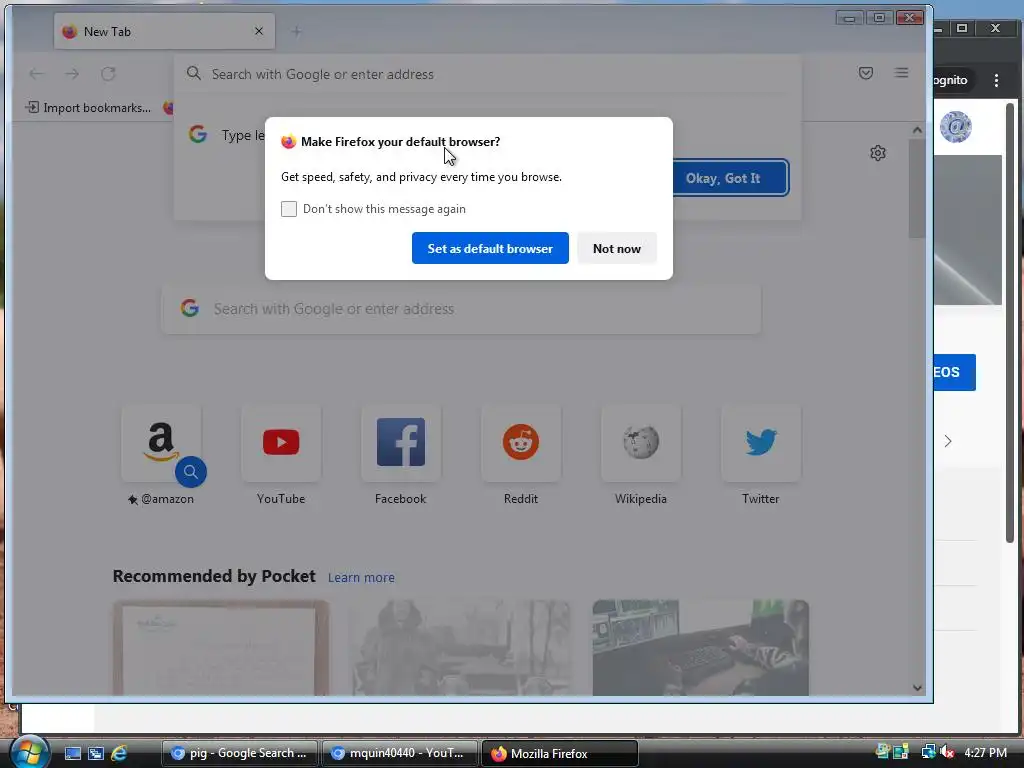The image size is (1024, 768).
Task: Click the 4:27 PM system clock
Action: pos(985,752)
